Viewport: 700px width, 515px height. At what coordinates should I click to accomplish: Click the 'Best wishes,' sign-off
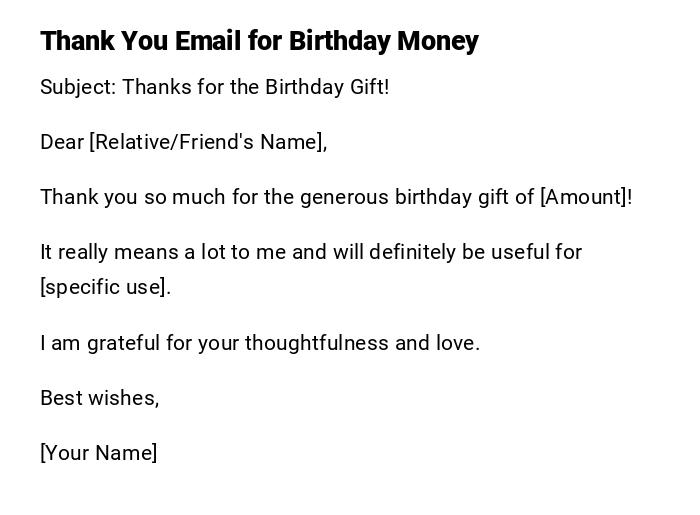coord(99,398)
